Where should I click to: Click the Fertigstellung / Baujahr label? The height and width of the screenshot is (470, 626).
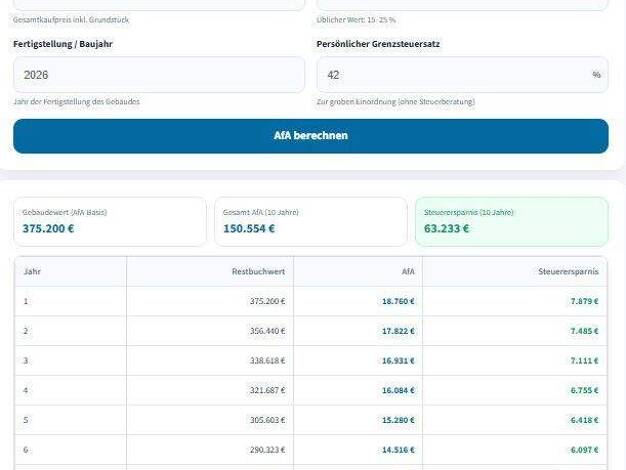pos(63,44)
